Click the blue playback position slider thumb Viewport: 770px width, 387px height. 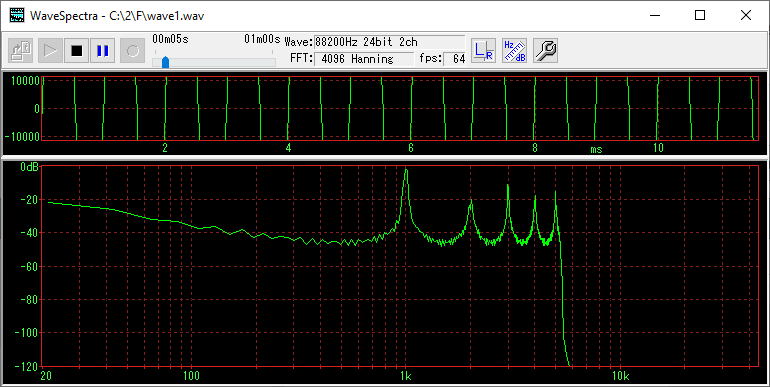pos(165,62)
